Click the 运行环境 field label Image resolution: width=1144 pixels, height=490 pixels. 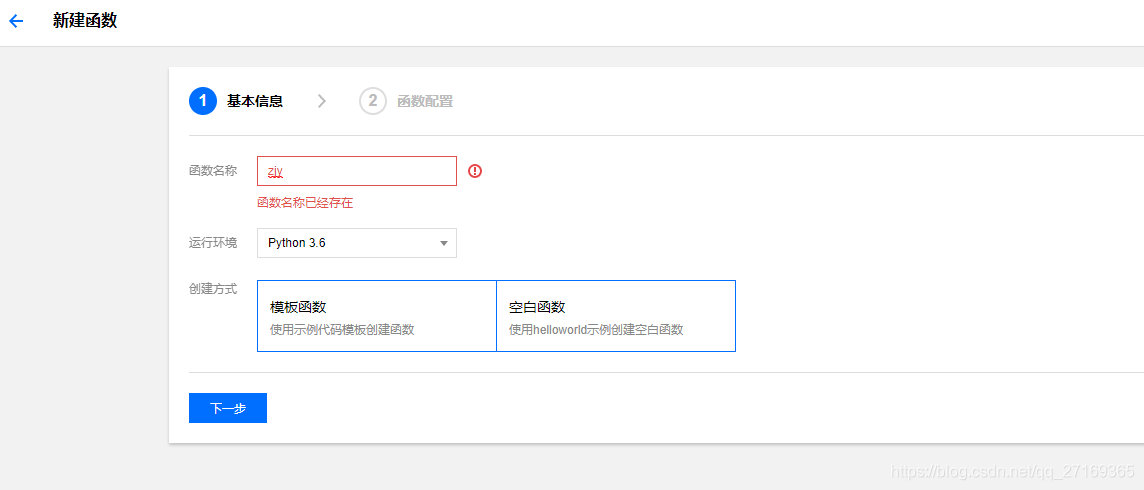213,243
